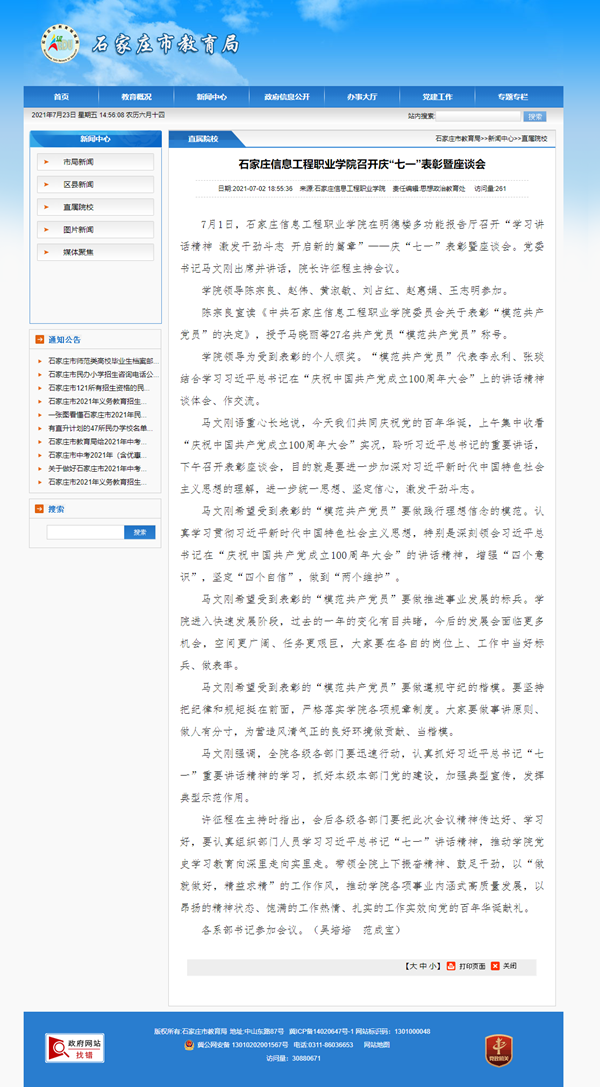Viewport: 600px width, 1087px height.
Task: Open the 首页 navigation tab
Action: click(61, 97)
